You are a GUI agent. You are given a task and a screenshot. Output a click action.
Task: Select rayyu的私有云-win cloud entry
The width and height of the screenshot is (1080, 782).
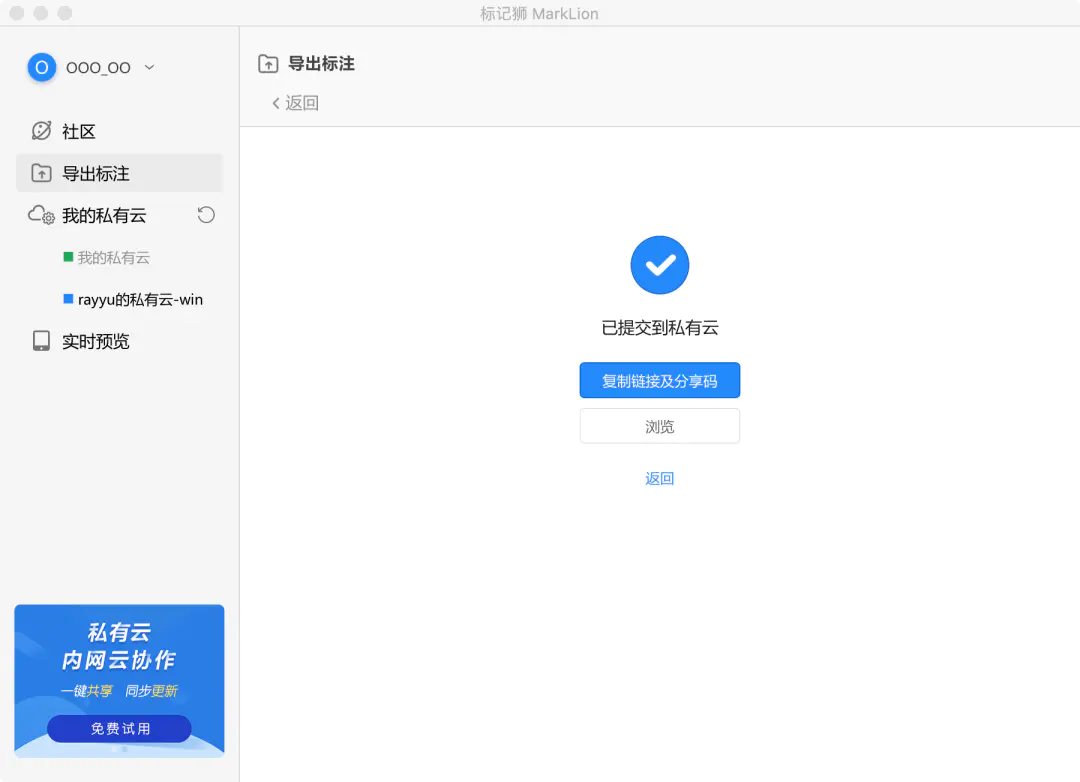(140, 300)
